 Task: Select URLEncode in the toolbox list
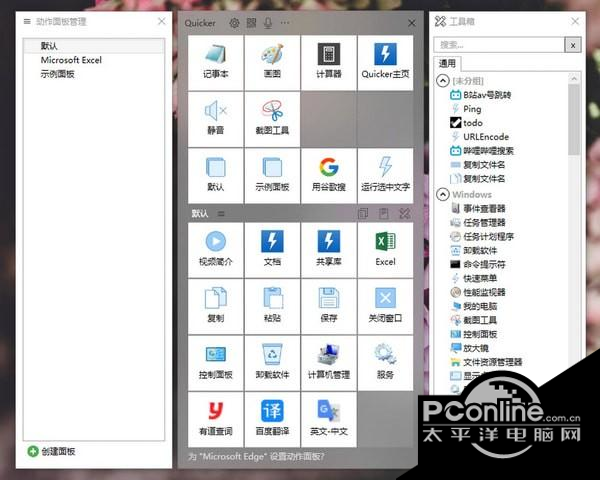coord(480,137)
